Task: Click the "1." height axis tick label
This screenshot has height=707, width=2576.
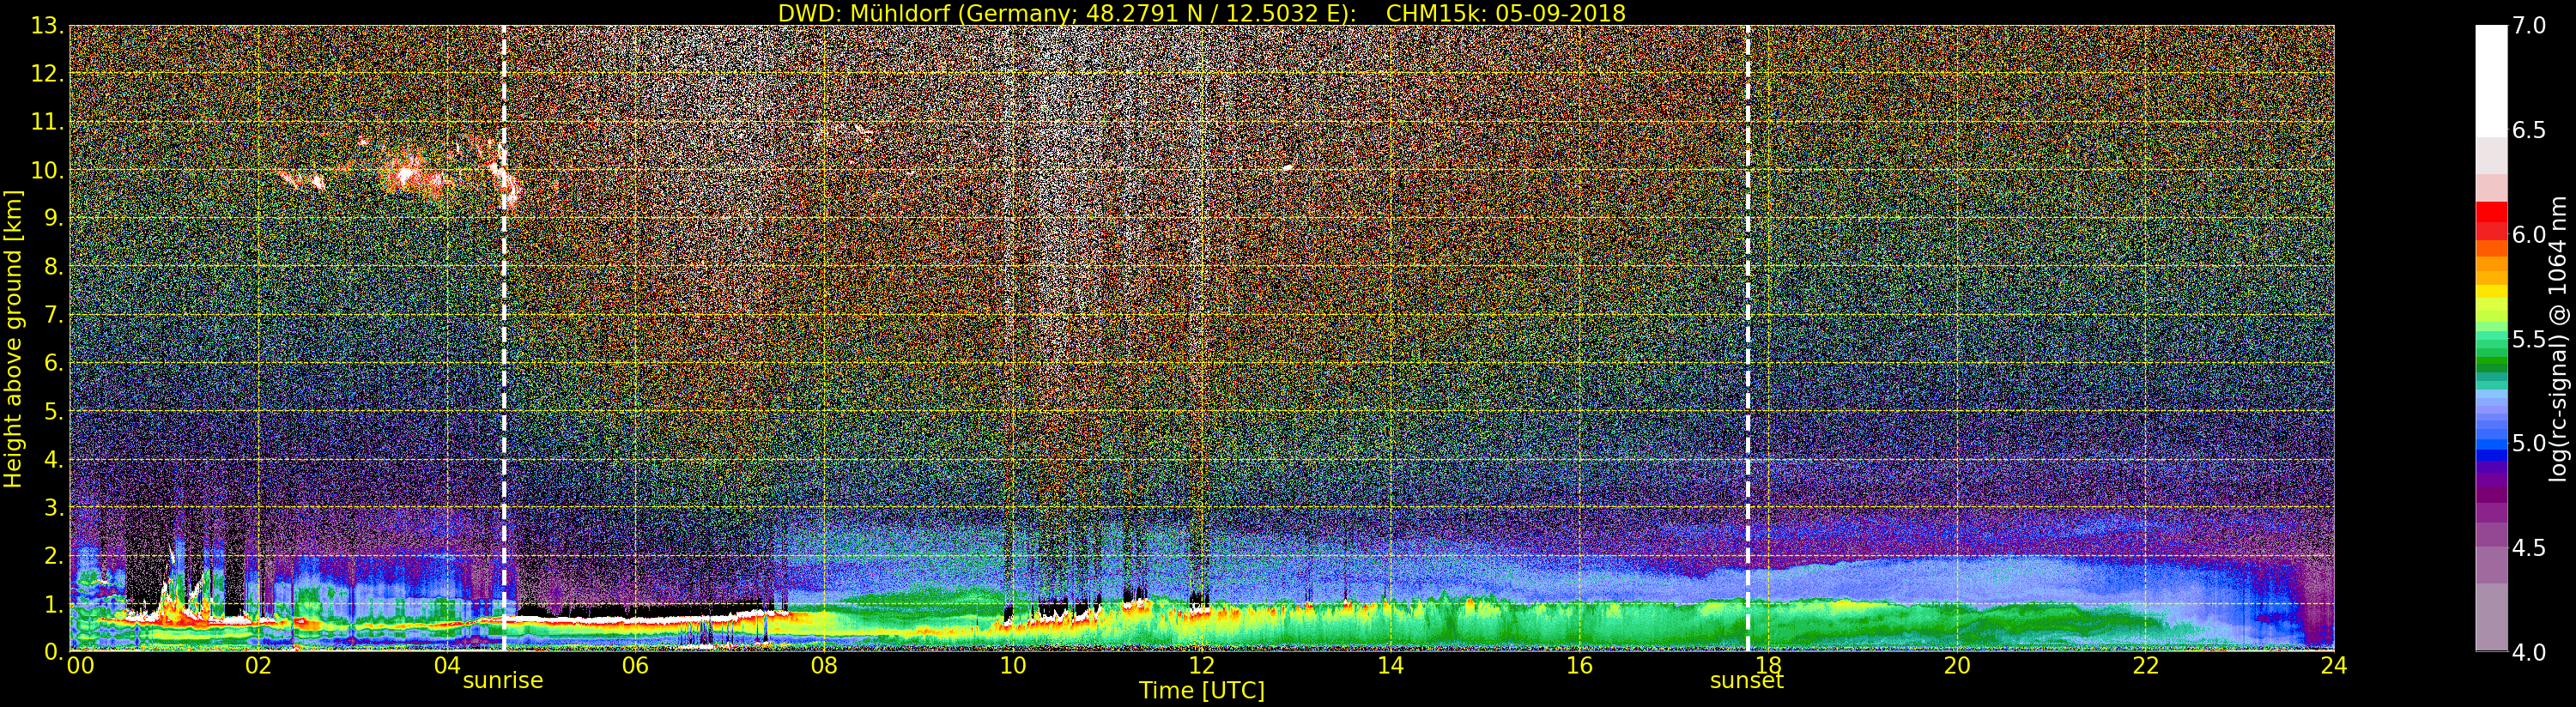Action: point(53,603)
